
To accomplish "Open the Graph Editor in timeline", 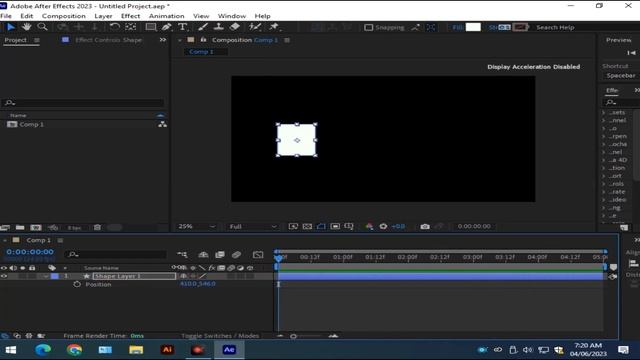I will point(258,255).
